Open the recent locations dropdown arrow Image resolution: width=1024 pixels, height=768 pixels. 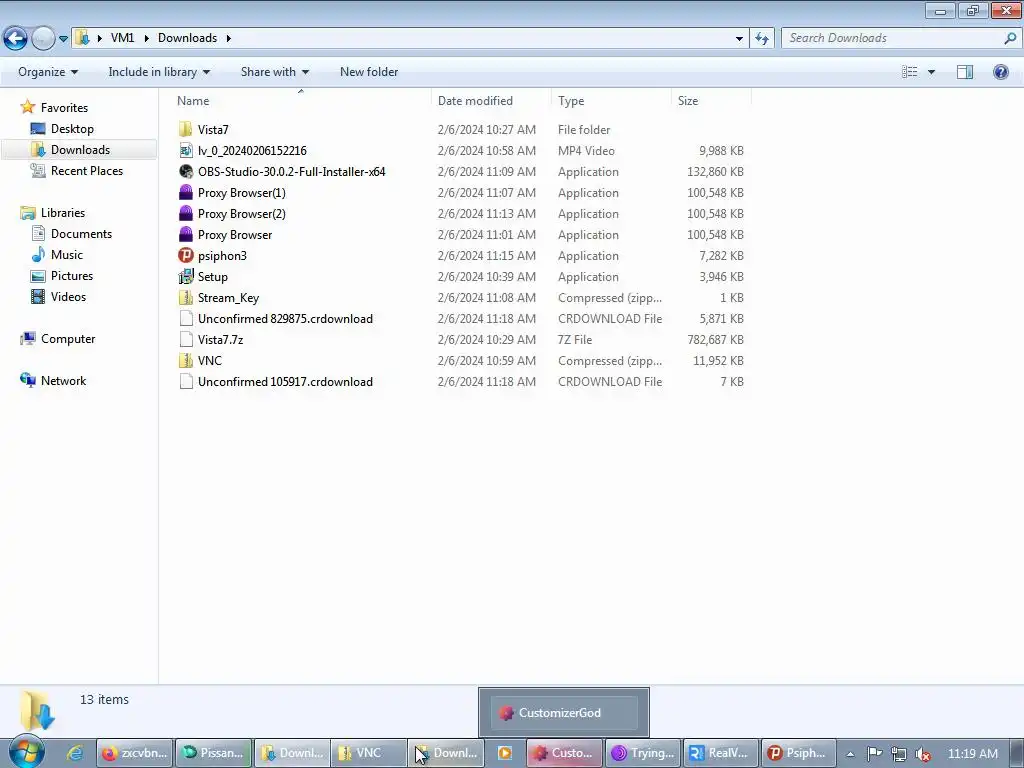click(x=63, y=39)
